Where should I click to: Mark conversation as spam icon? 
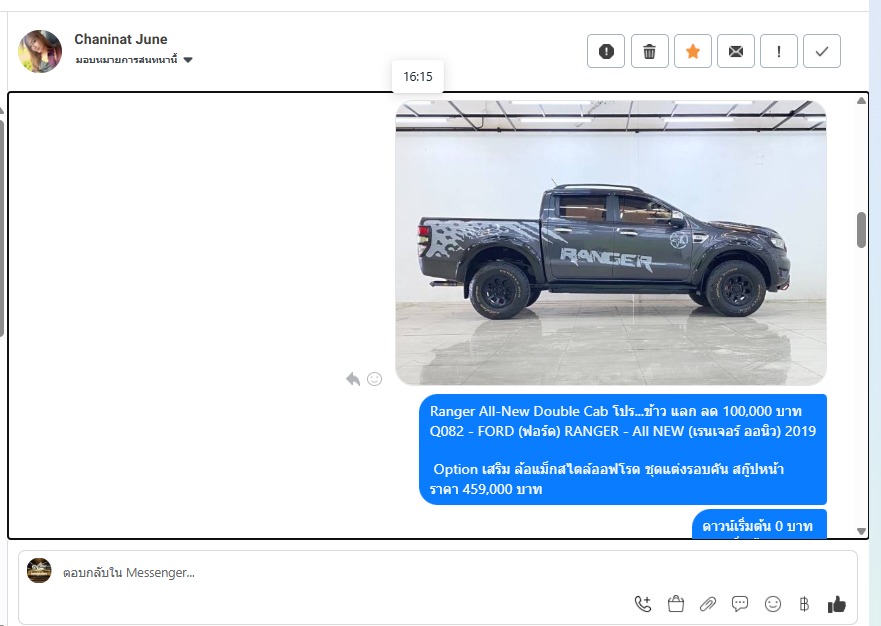coord(606,51)
